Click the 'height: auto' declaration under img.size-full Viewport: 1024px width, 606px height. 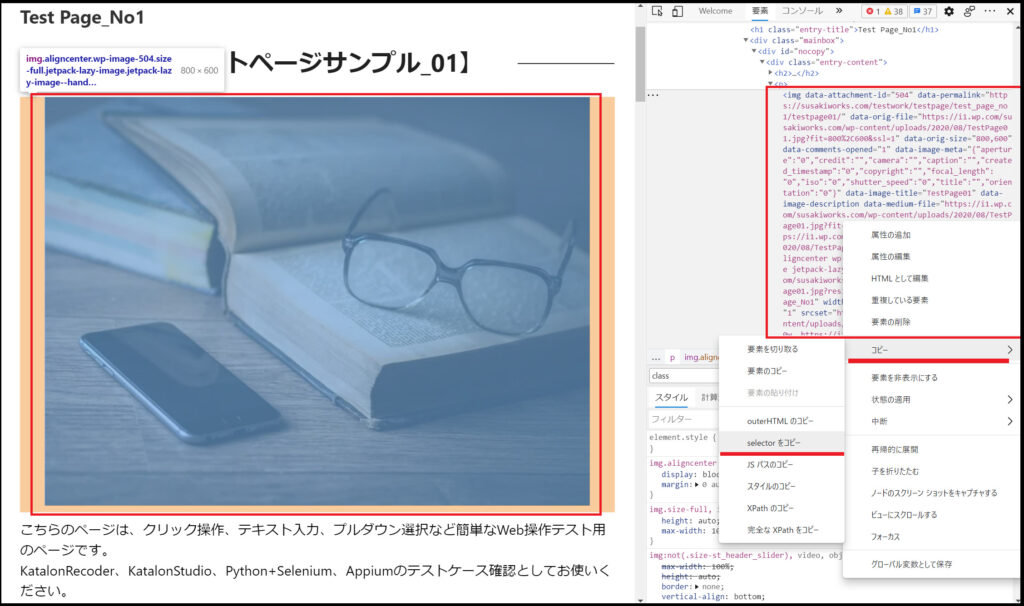pyautogui.click(x=689, y=521)
